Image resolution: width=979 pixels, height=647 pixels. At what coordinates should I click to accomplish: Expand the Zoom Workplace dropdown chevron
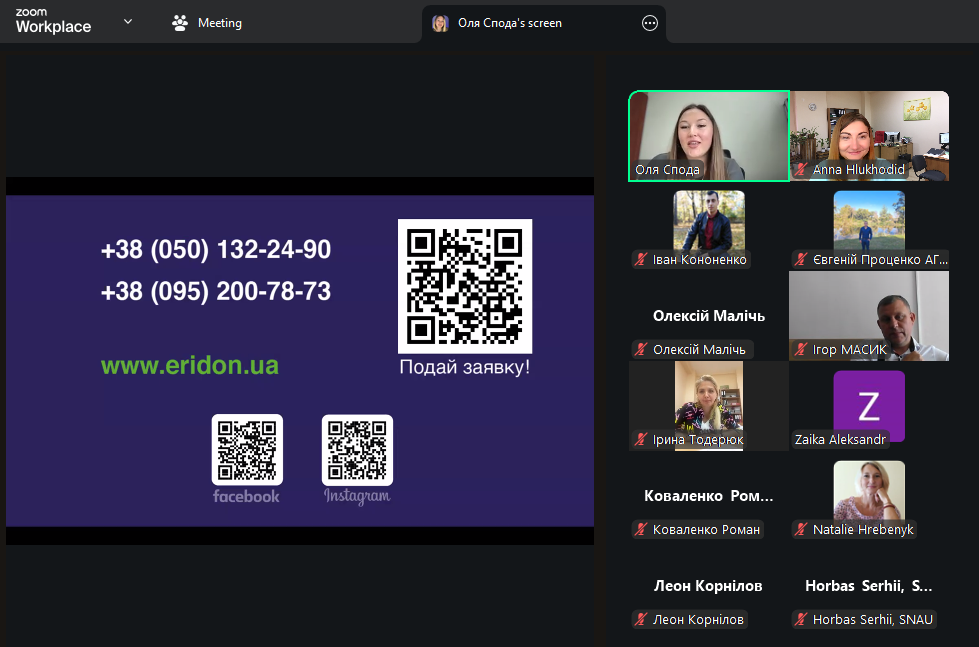point(128,21)
